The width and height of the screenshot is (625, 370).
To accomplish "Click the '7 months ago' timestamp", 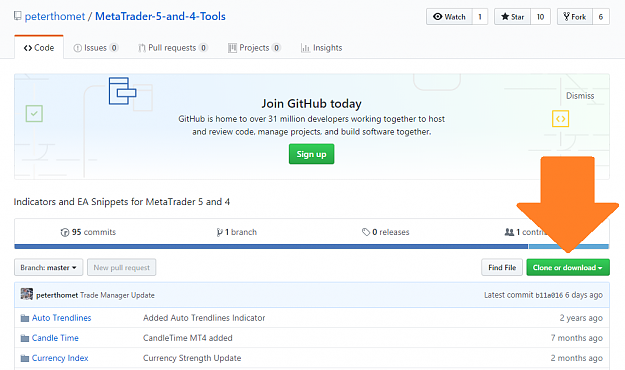I will click(x=576, y=338).
